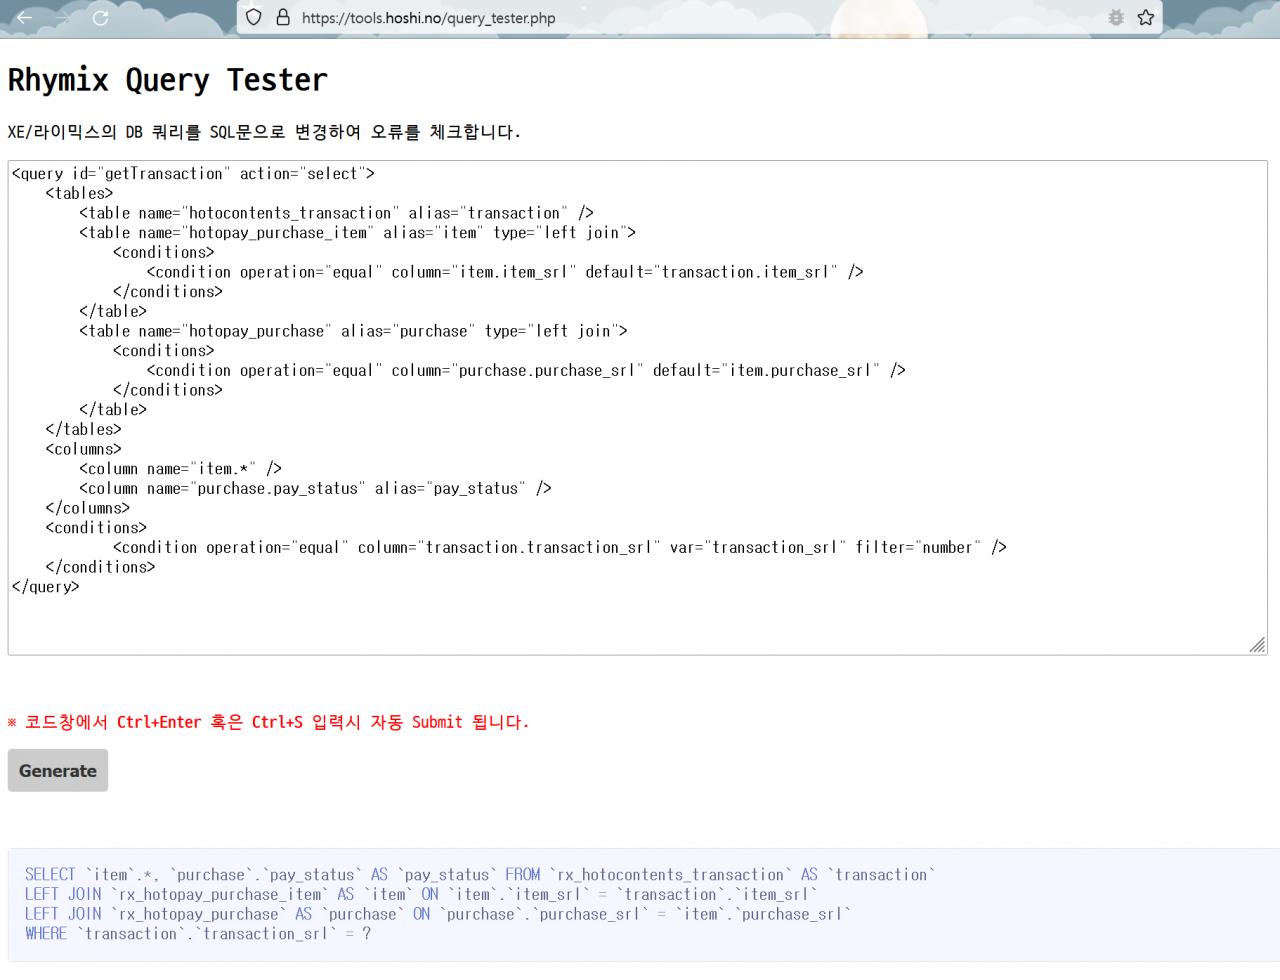Click the table name="hotopay_purchase" alias="purchase" line

coord(353,331)
